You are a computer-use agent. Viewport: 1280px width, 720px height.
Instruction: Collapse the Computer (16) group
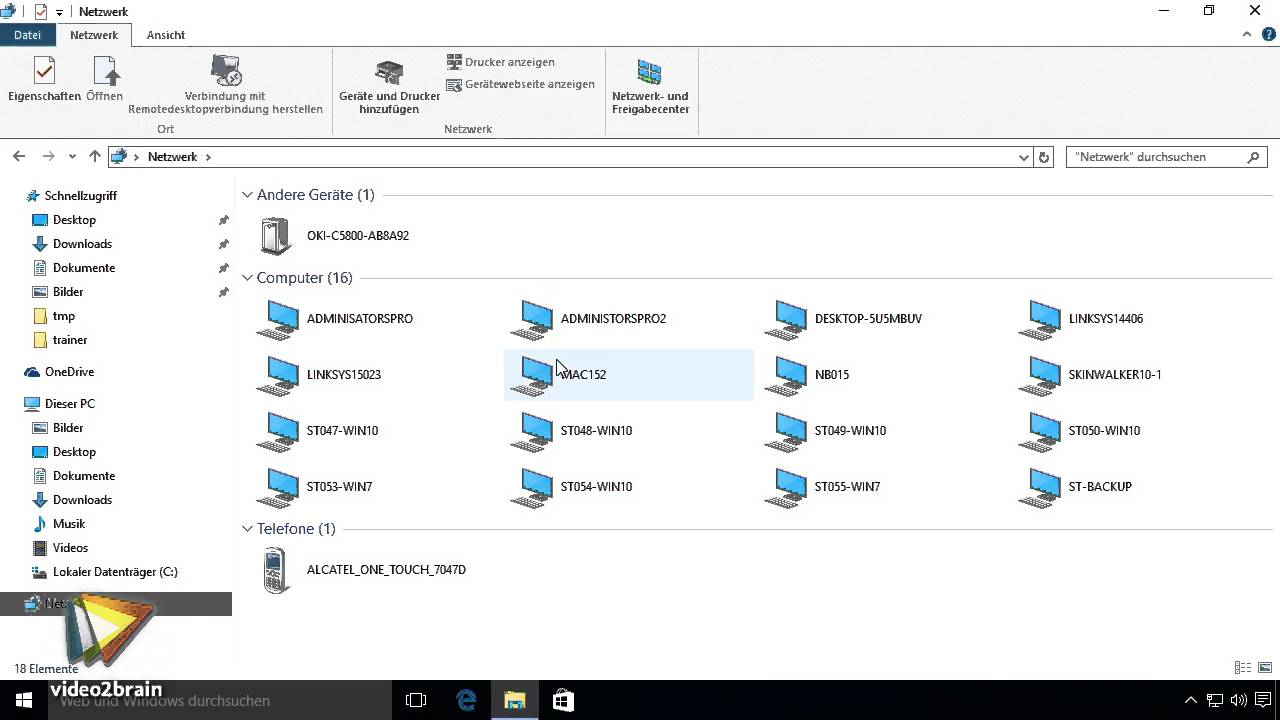247,278
